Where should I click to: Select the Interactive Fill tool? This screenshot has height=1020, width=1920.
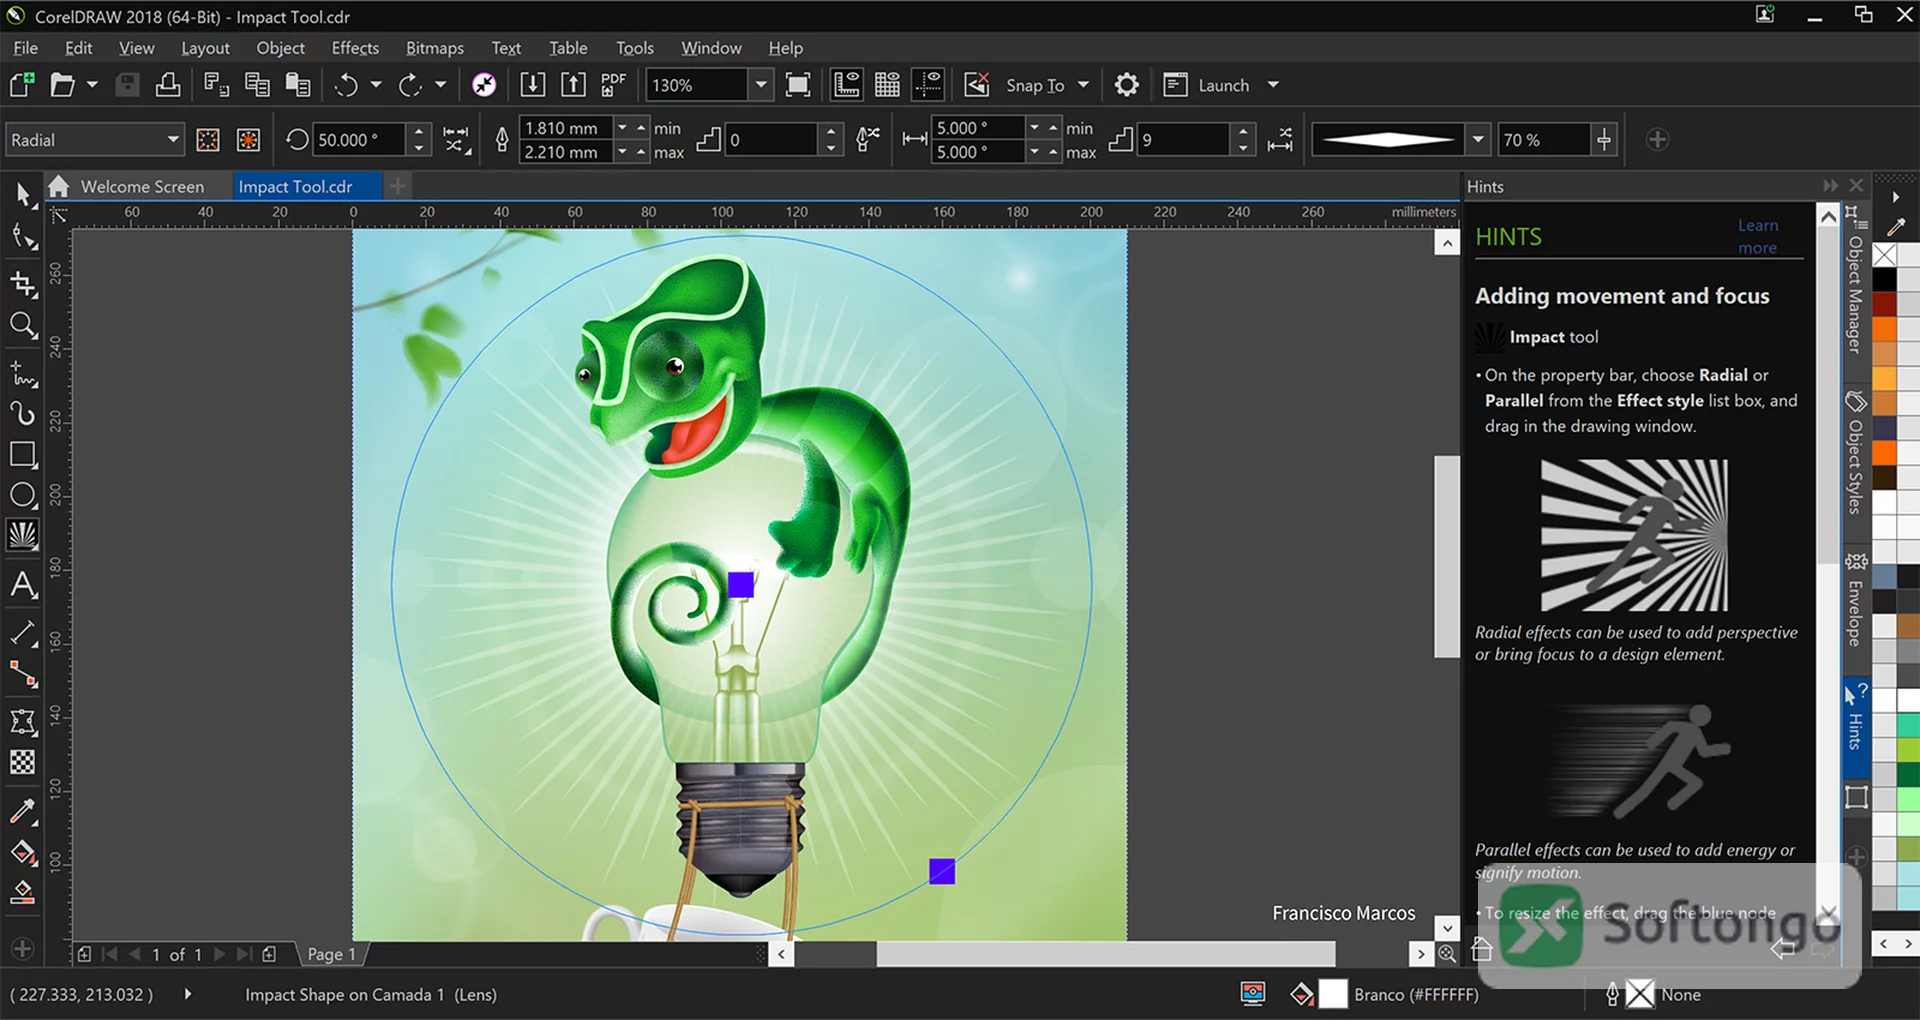(x=23, y=853)
